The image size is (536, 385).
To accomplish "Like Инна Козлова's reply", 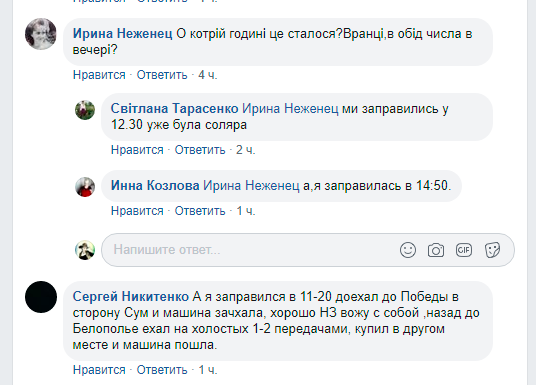I will tap(137, 211).
